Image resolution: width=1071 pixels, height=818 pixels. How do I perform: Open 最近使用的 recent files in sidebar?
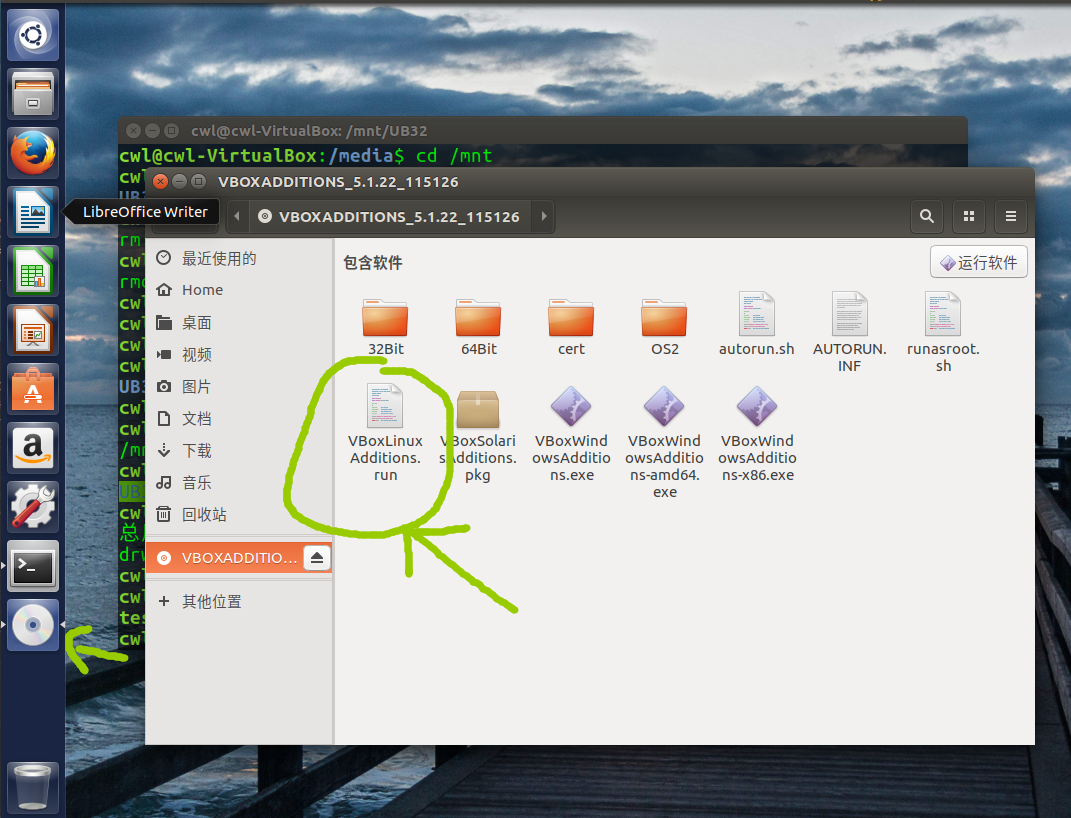coord(239,258)
